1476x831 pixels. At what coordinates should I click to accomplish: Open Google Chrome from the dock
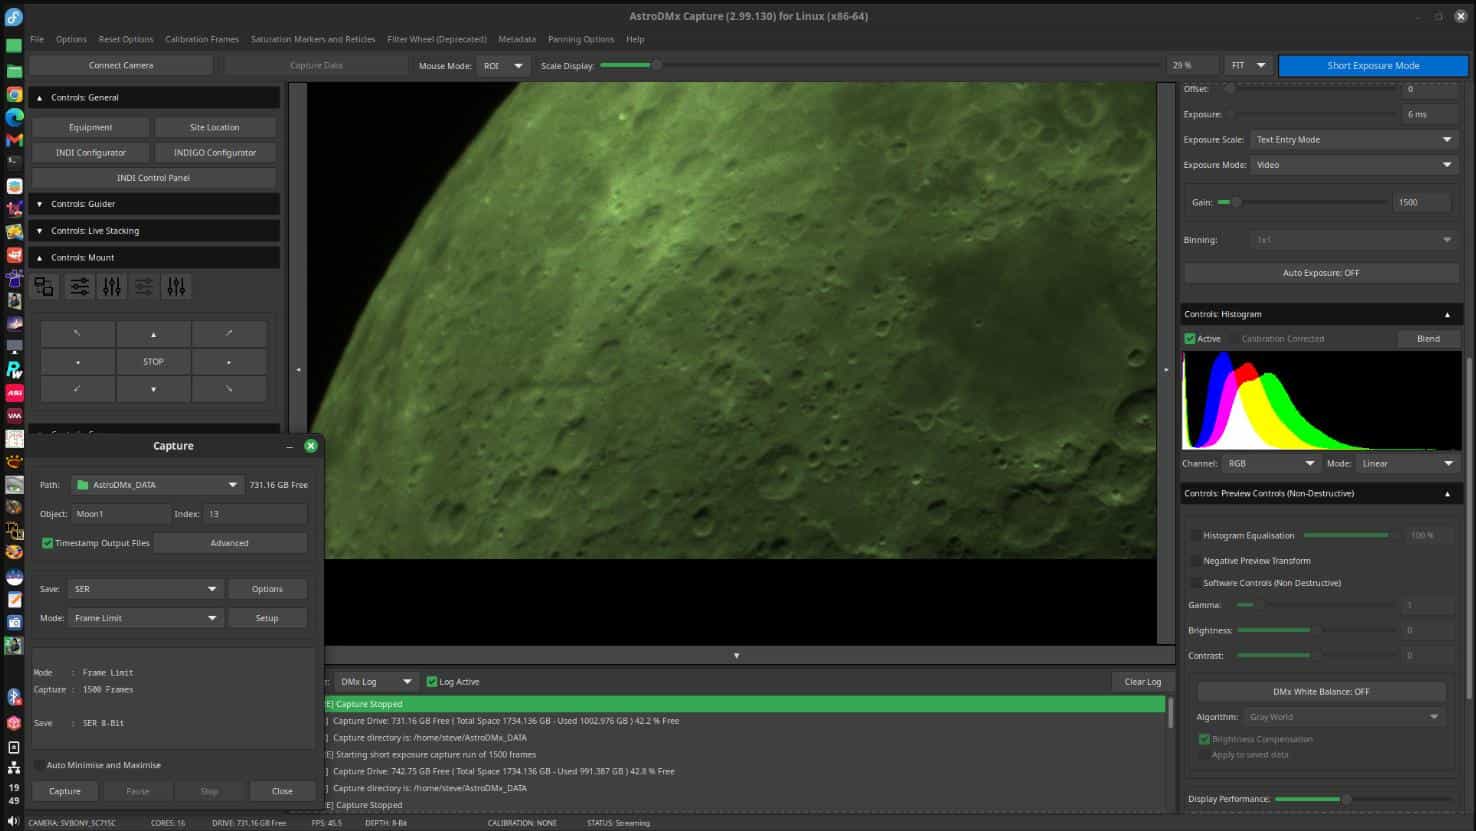click(14, 94)
